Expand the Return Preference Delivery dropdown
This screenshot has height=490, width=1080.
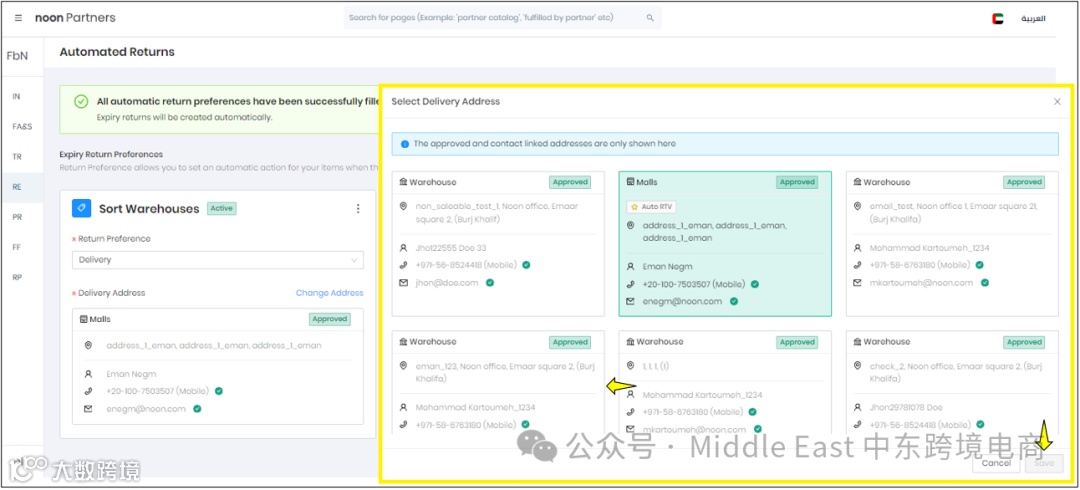(218, 260)
